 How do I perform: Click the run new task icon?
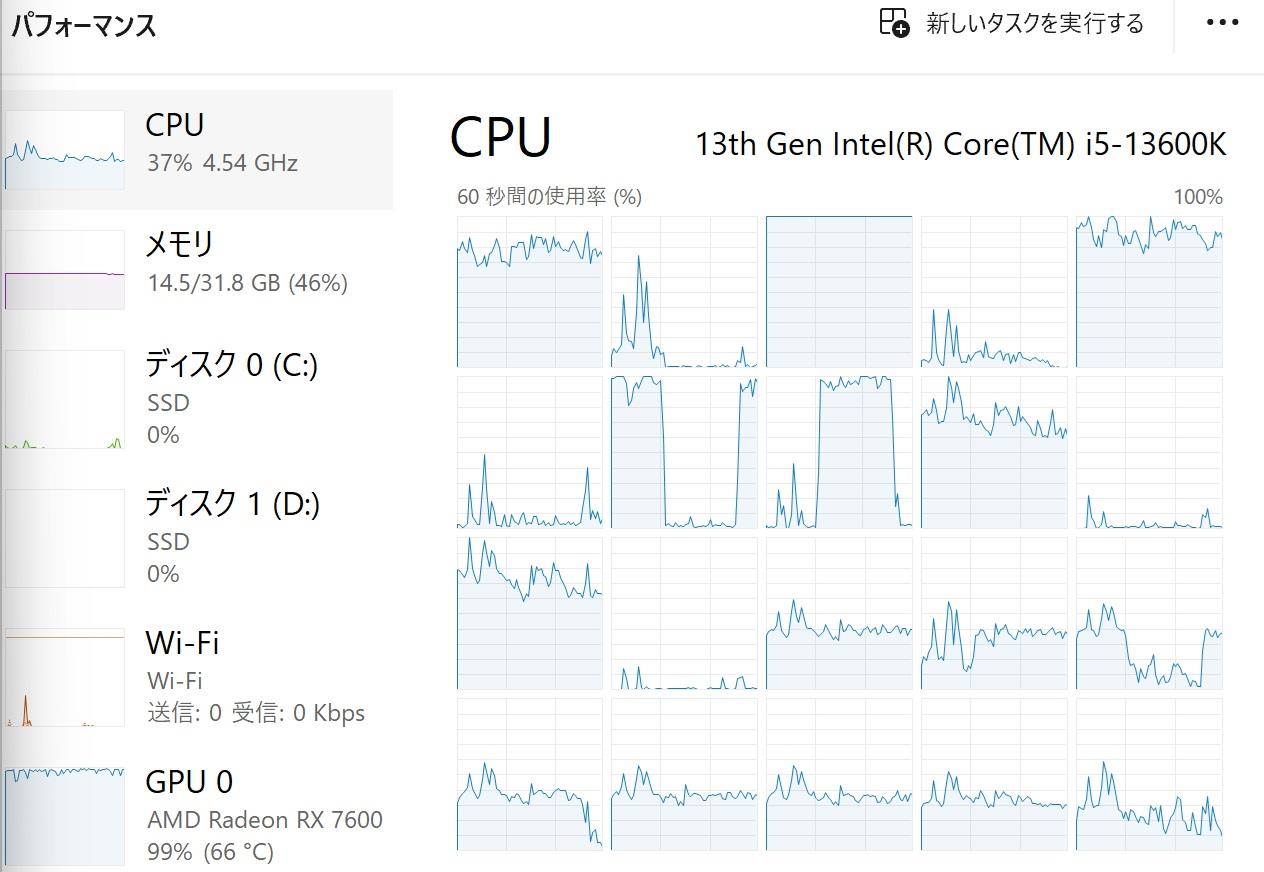pyautogui.click(x=894, y=23)
